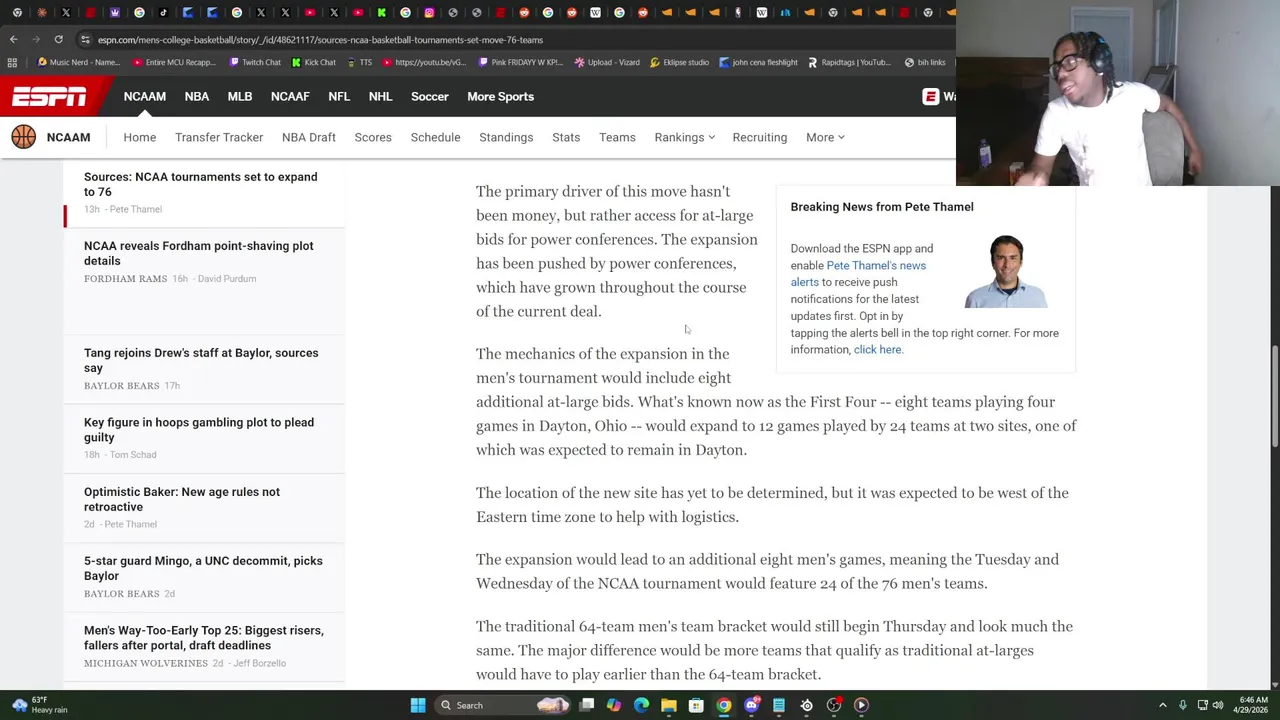Open the Soccer section
1280x720 pixels.
[x=430, y=96]
